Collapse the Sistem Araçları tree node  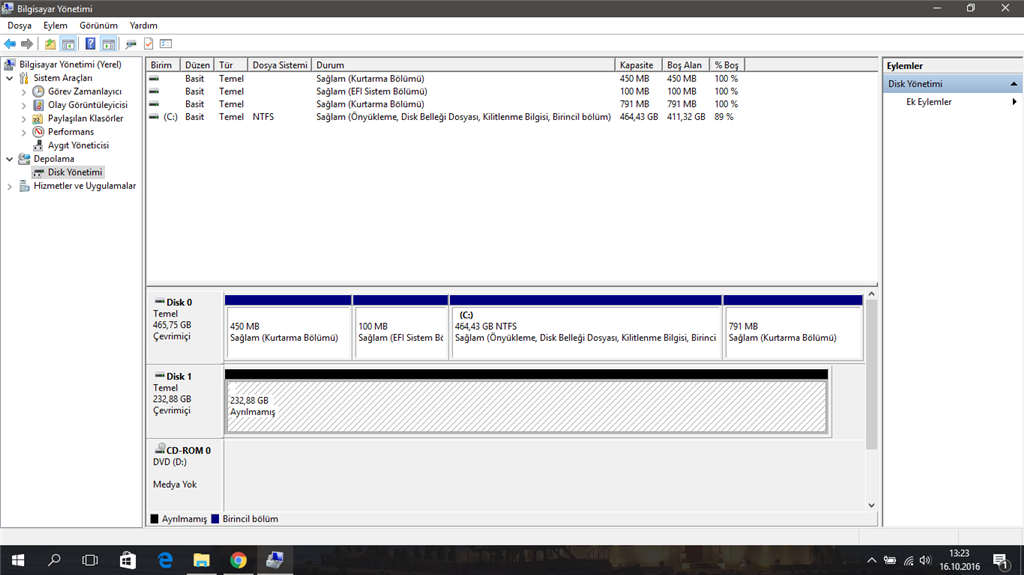(10, 78)
